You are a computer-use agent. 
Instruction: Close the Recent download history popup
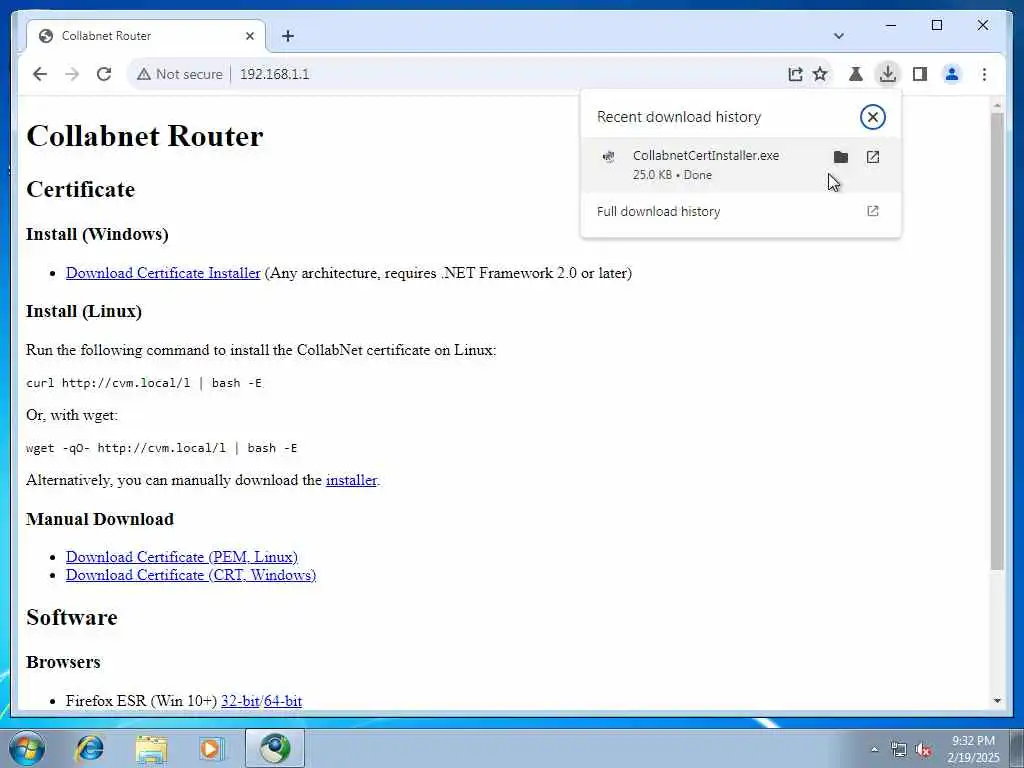872,117
